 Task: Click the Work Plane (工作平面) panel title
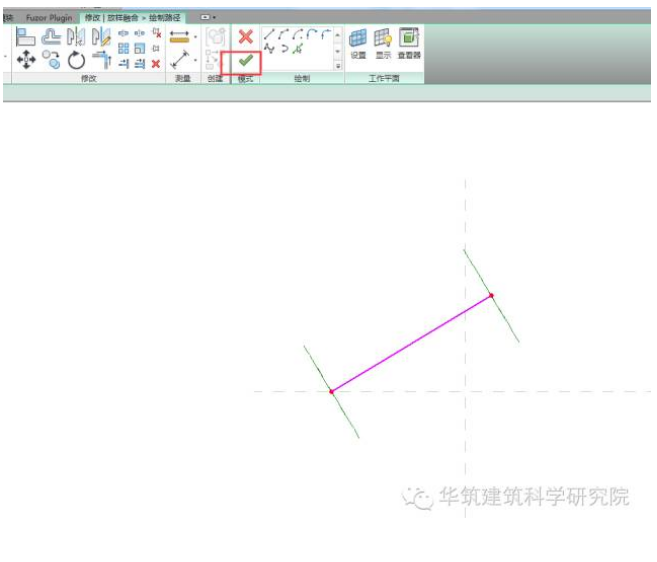coord(384,78)
